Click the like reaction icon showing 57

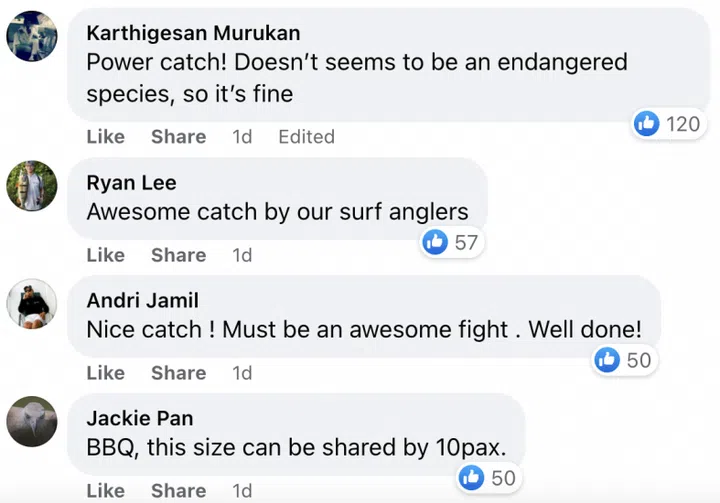(x=435, y=242)
